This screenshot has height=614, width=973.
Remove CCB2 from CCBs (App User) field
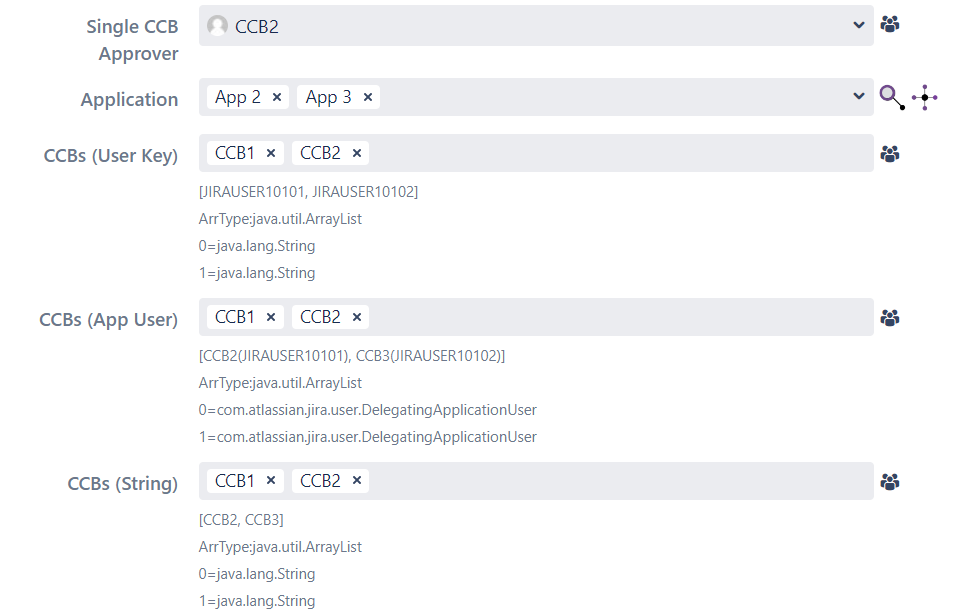pyautogui.click(x=356, y=317)
